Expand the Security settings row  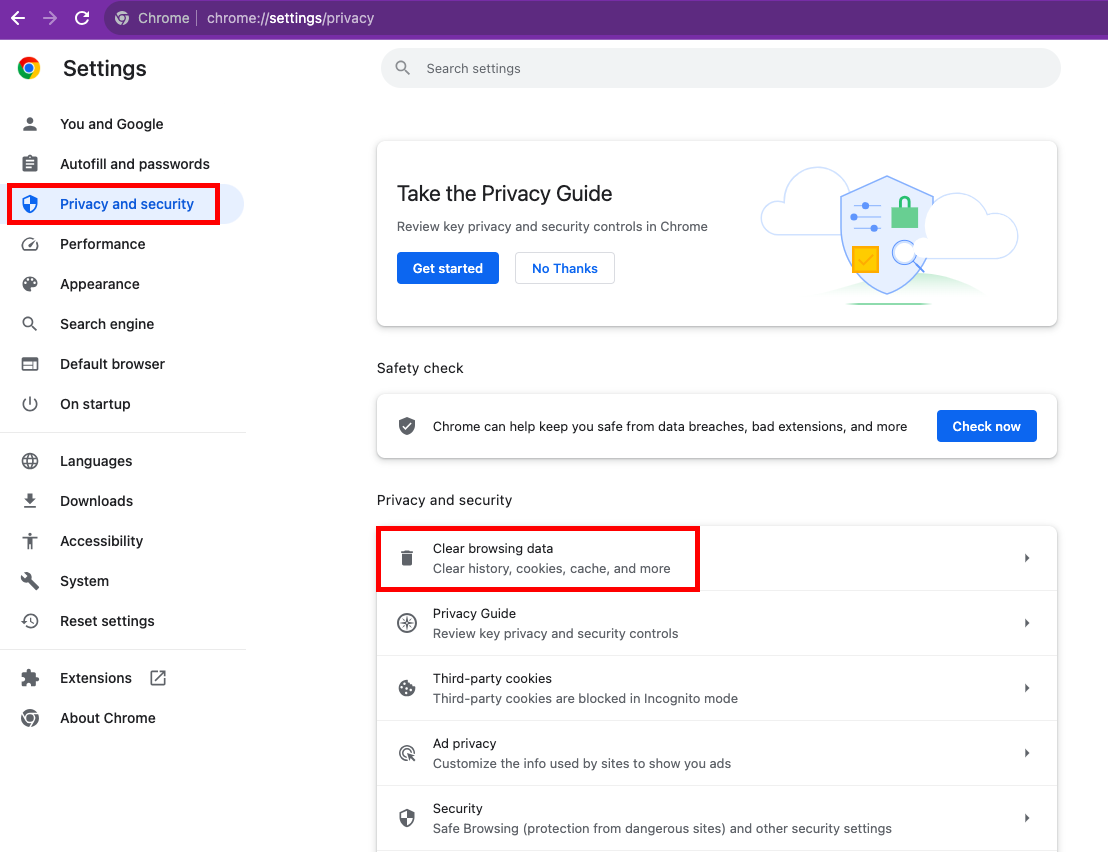[1027, 818]
